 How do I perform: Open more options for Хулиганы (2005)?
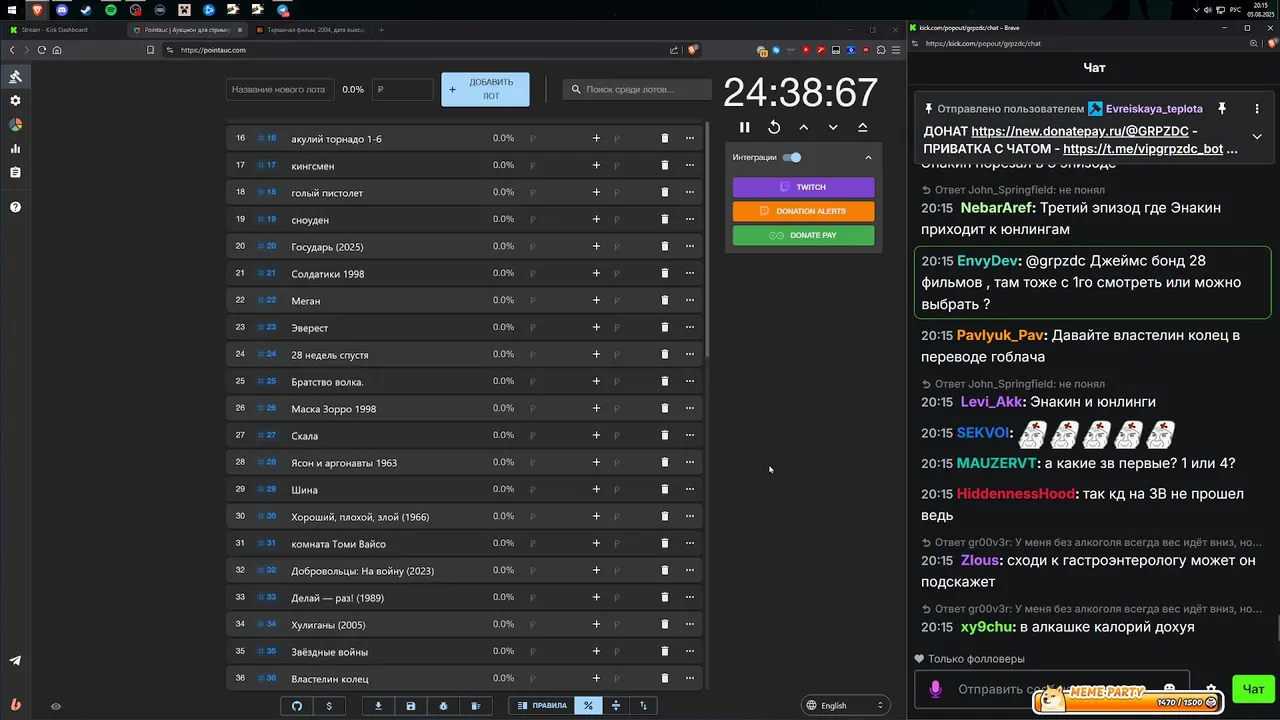[690, 624]
